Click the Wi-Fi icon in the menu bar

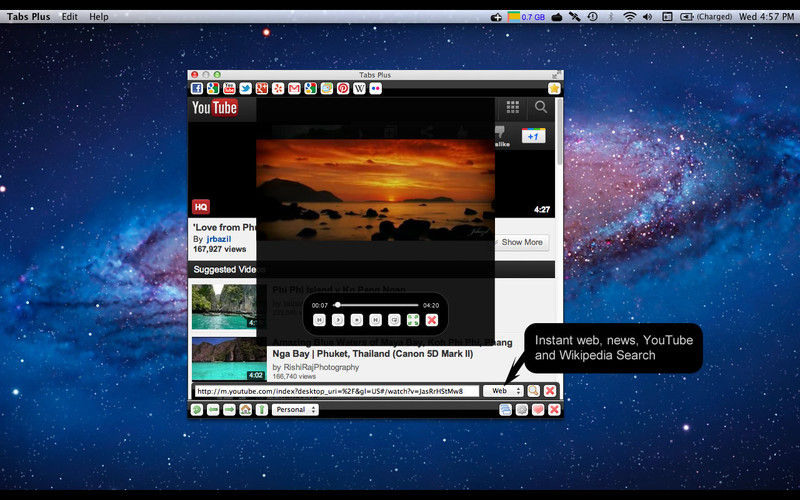pos(630,17)
